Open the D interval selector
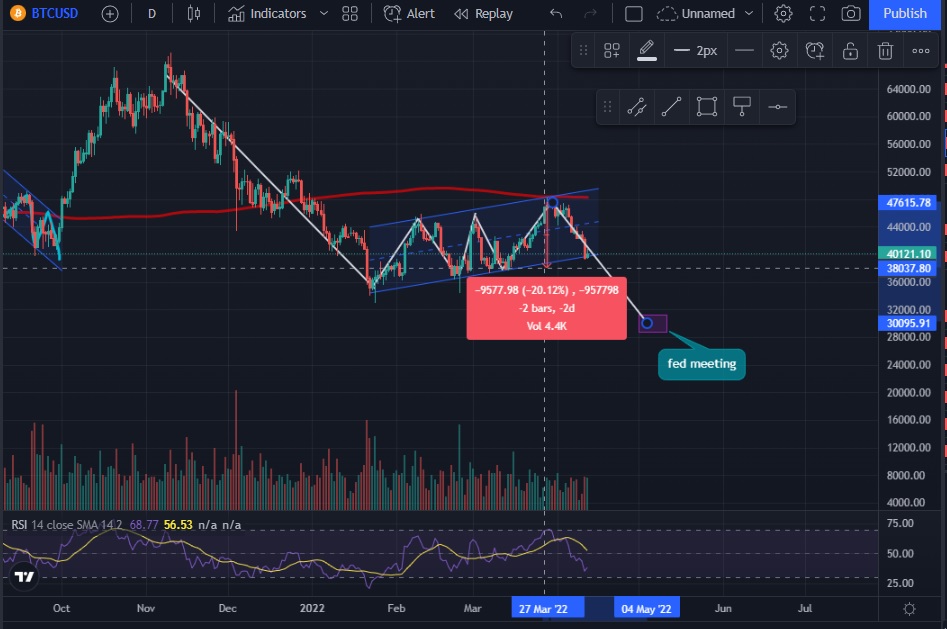The image size is (947, 629). (152, 13)
